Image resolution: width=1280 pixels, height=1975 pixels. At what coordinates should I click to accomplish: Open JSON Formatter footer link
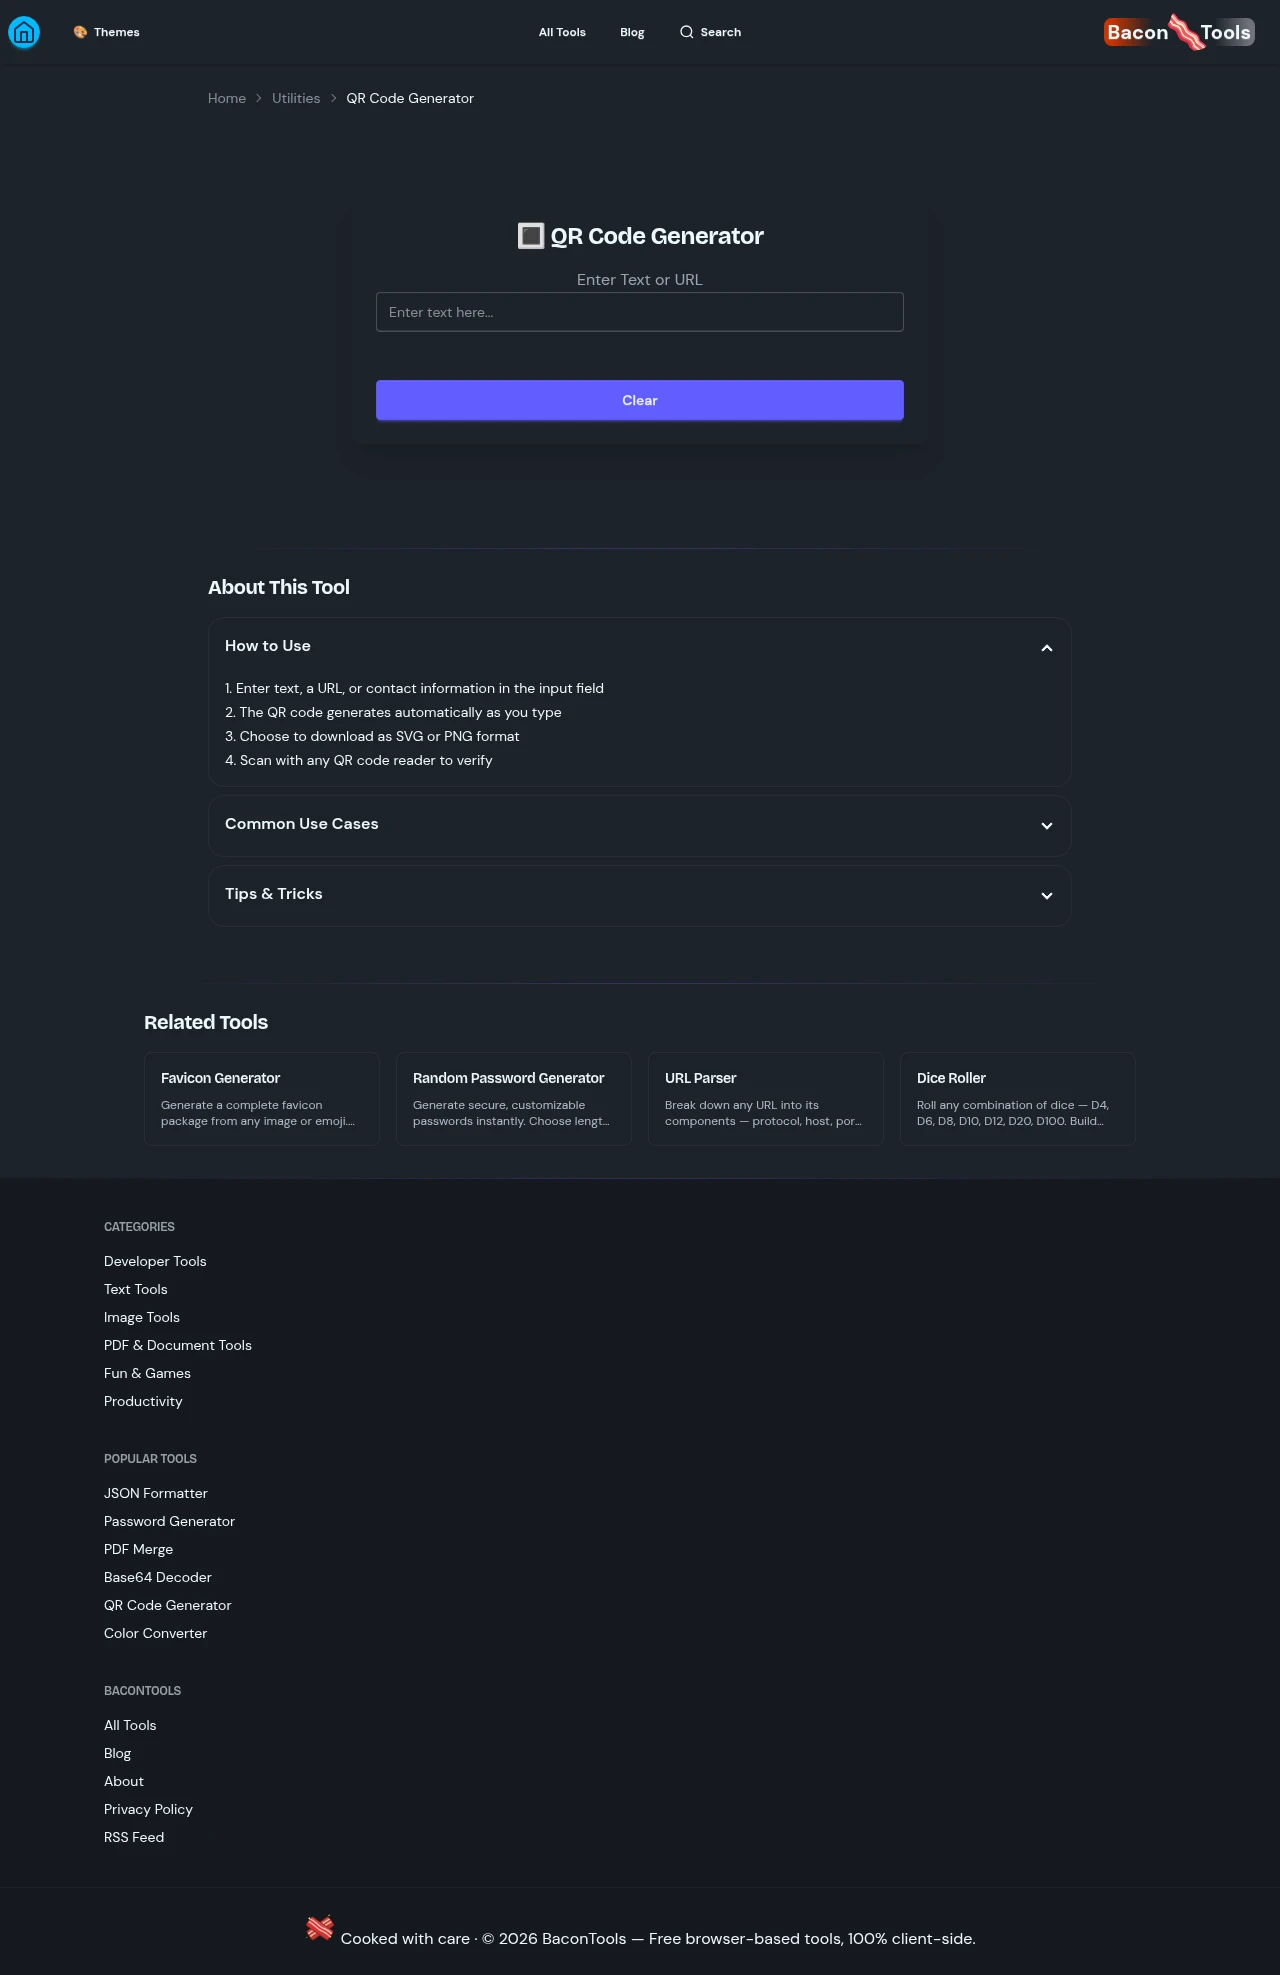(156, 1493)
